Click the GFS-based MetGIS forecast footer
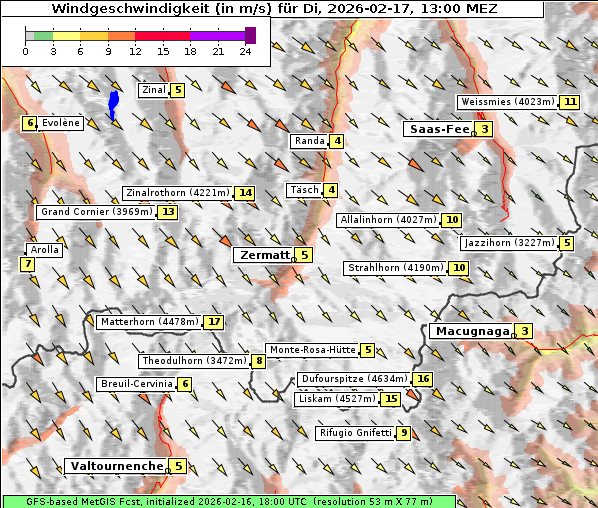598x508 pixels. point(229,502)
